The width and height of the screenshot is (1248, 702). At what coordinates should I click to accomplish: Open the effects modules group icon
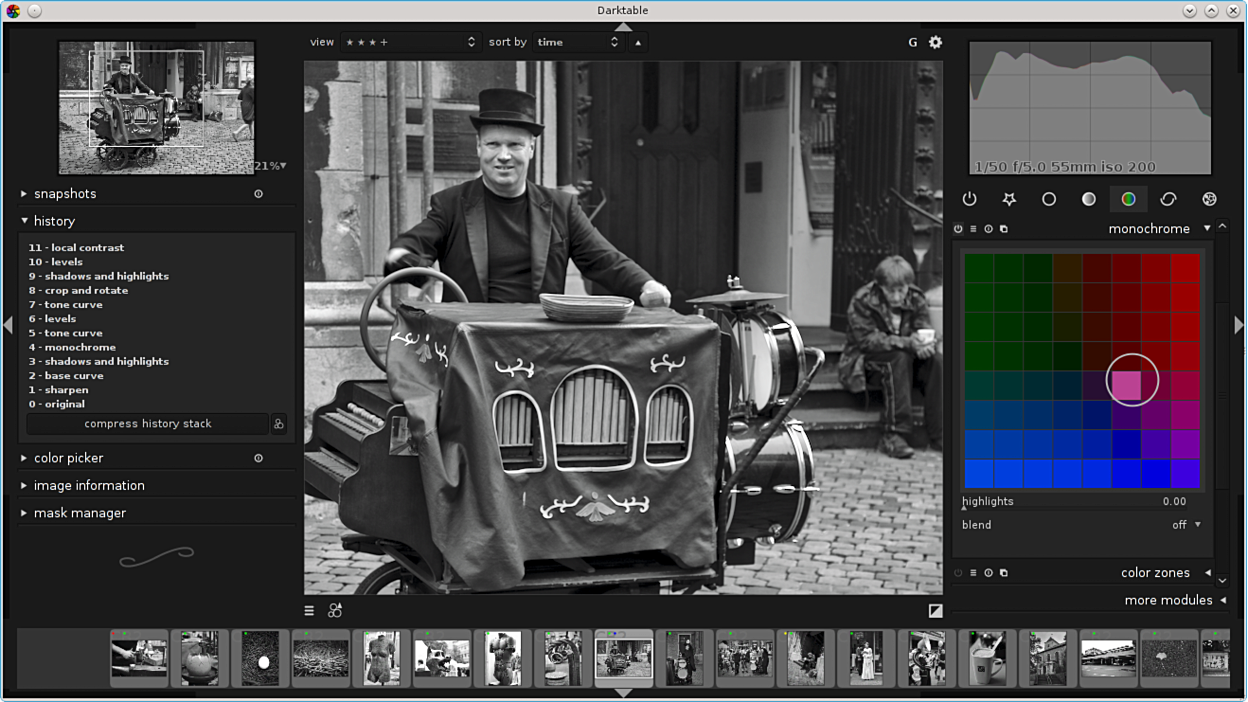(x=1209, y=199)
